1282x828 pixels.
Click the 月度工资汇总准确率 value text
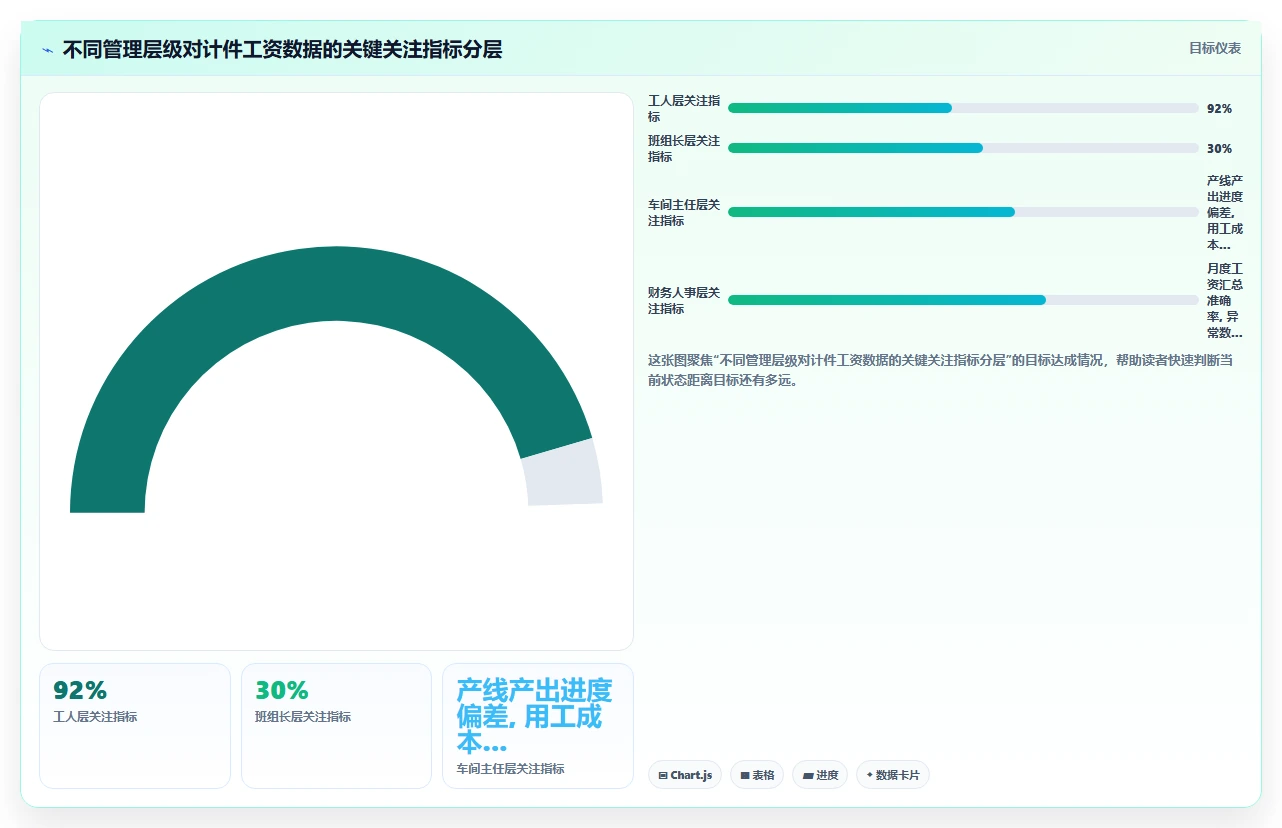tap(1225, 301)
